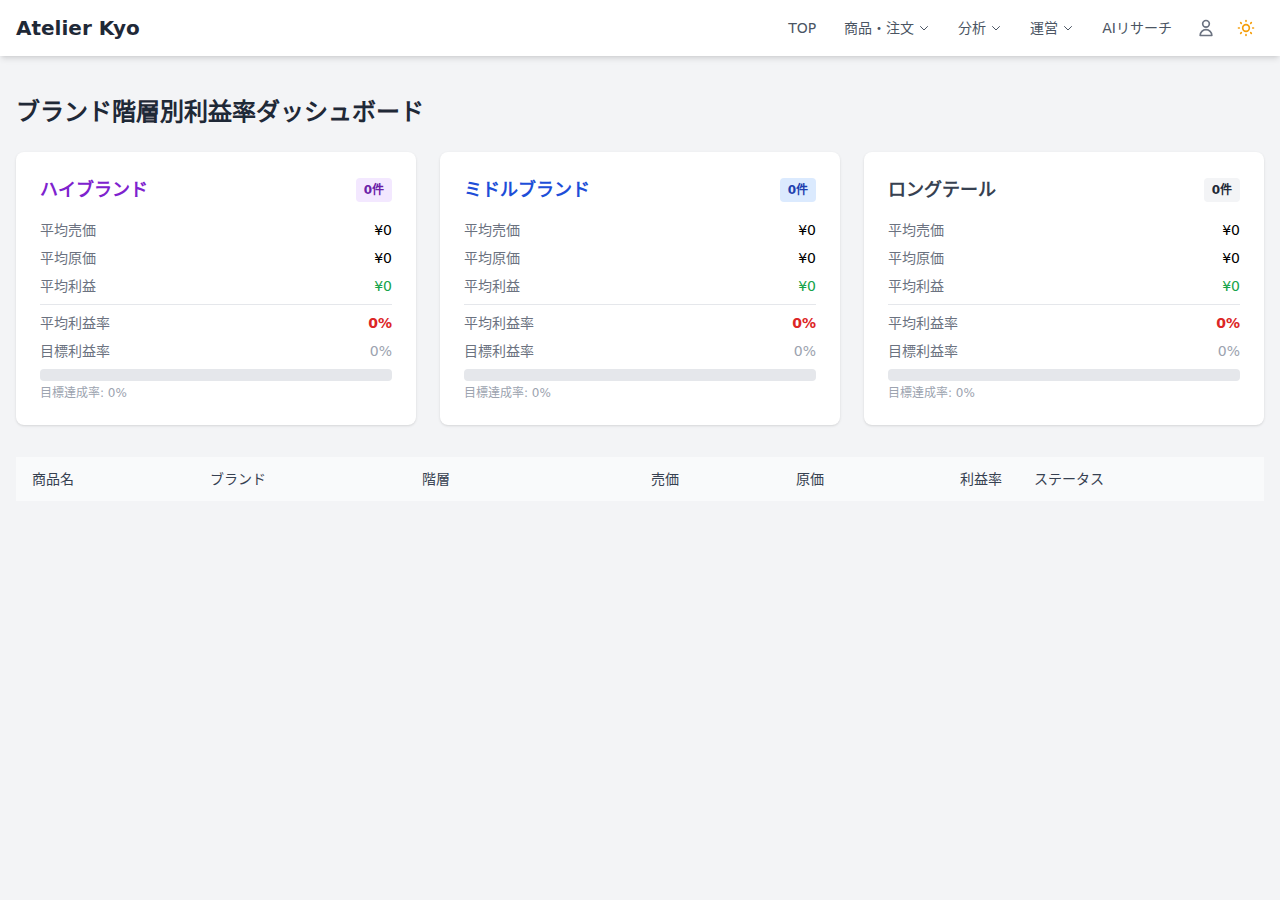Click the 商品名 column header
This screenshot has width=1280, height=900.
pyautogui.click(x=53, y=479)
